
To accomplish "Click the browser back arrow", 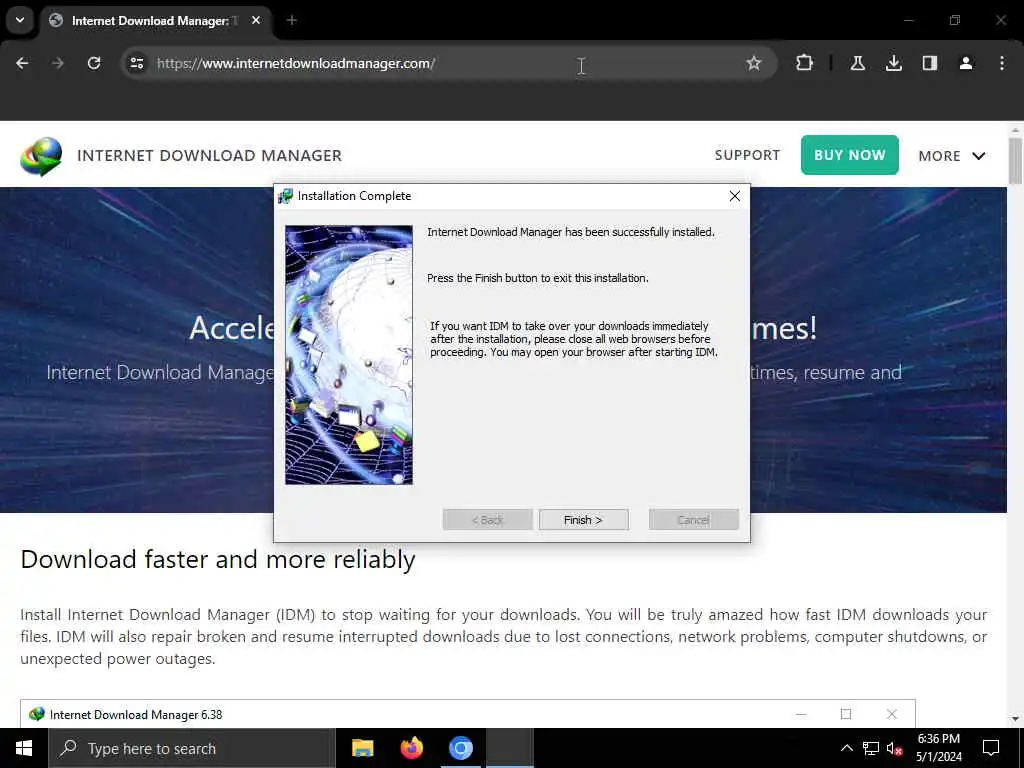I will (22, 63).
